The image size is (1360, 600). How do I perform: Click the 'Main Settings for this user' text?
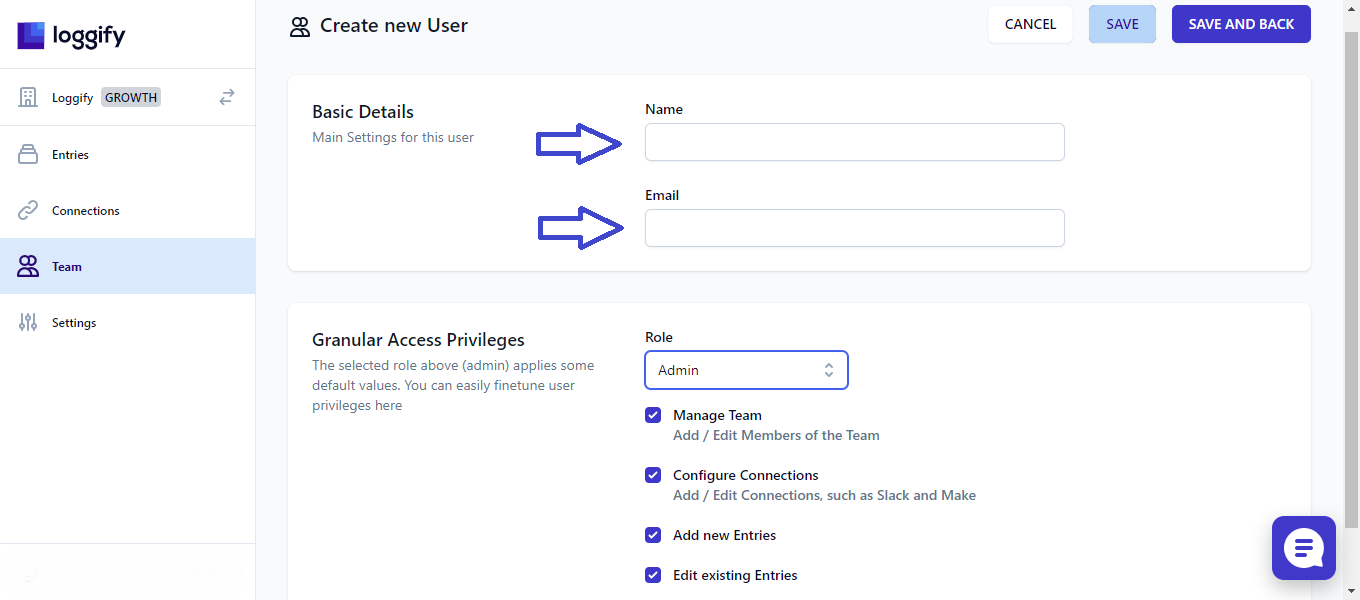393,137
